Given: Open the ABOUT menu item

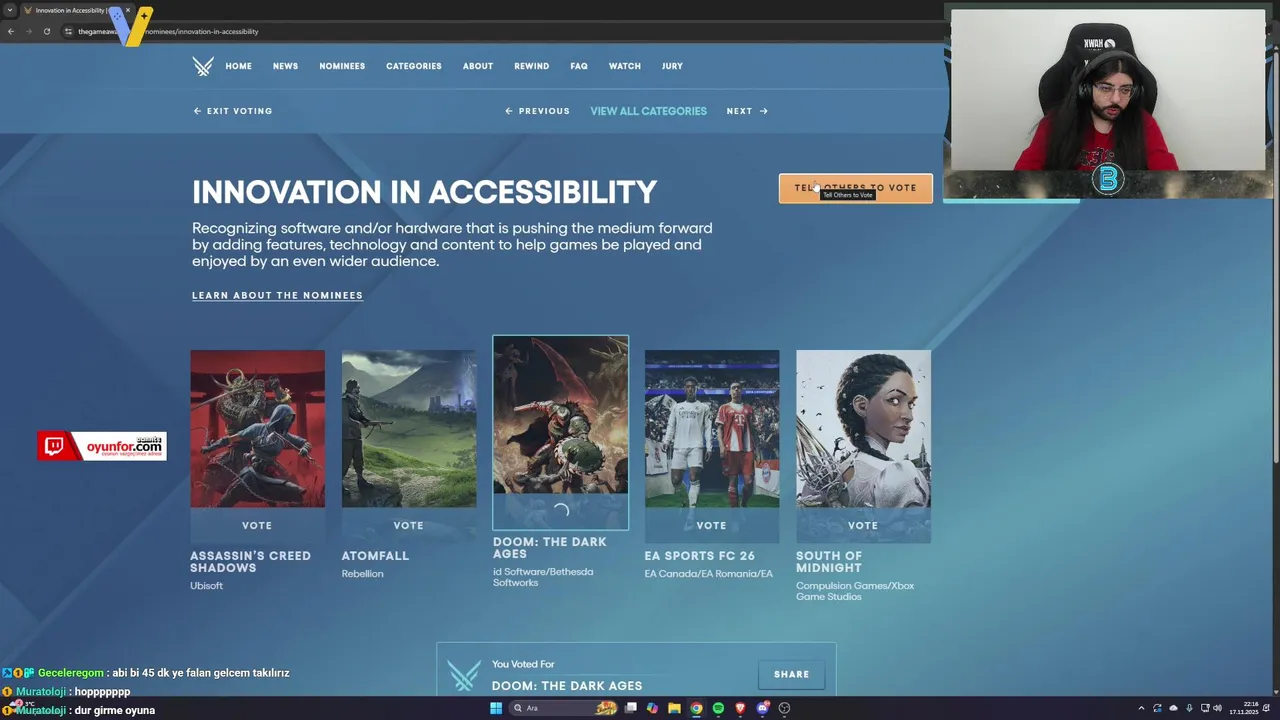Looking at the screenshot, I should tap(478, 66).
